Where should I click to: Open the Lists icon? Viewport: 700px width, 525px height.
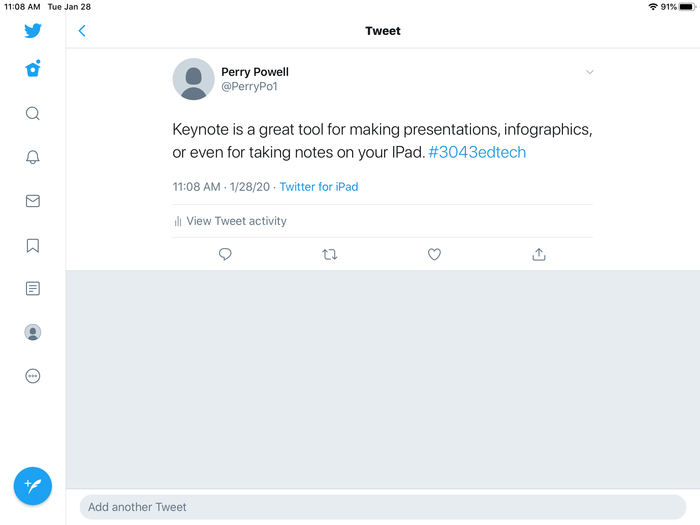(33, 289)
